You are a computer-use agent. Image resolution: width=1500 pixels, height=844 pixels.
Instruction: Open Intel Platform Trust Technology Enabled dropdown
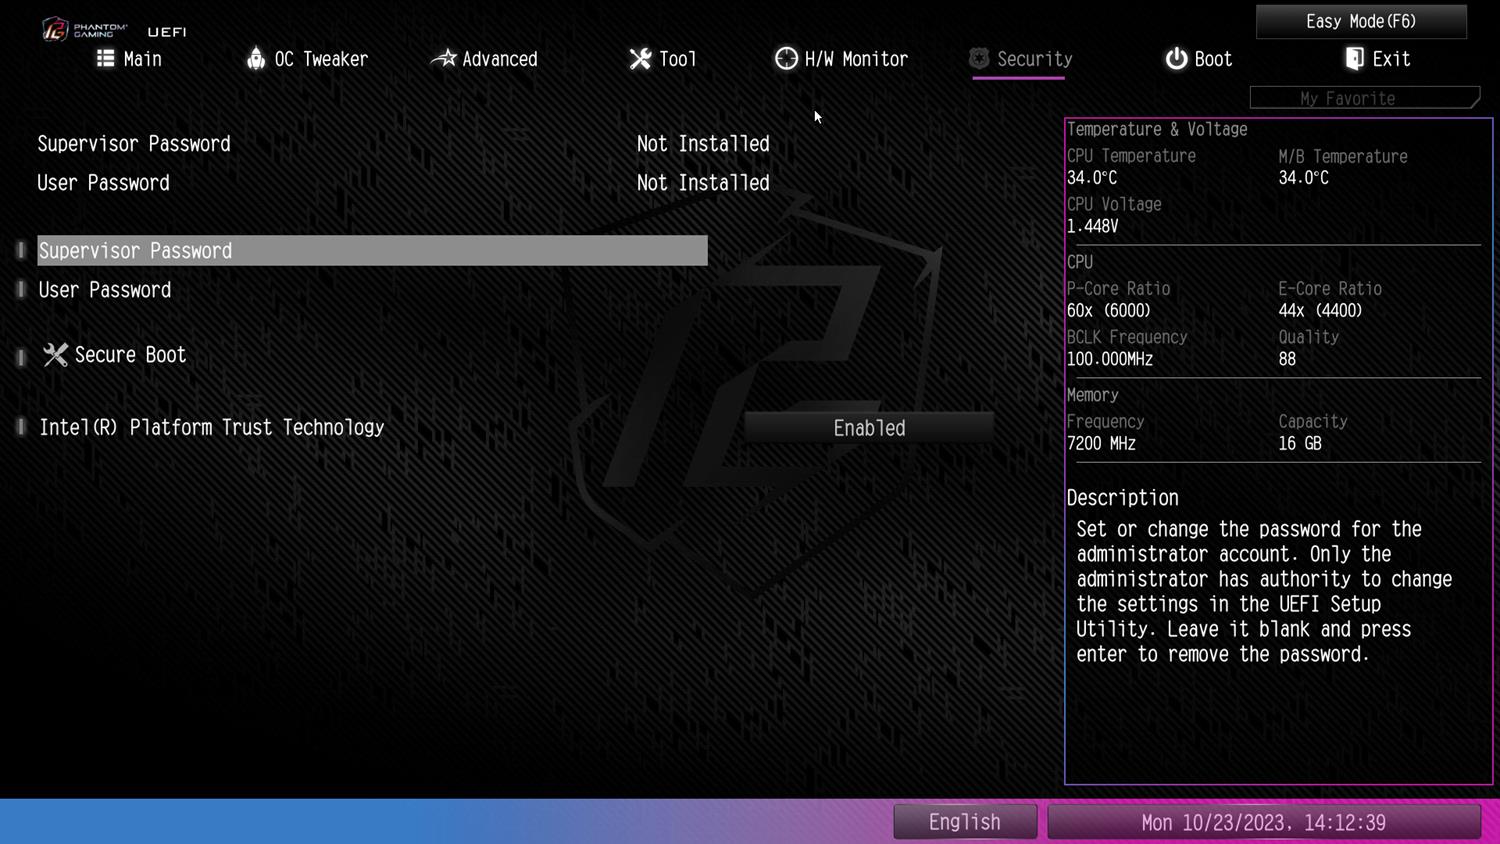[x=868, y=428]
